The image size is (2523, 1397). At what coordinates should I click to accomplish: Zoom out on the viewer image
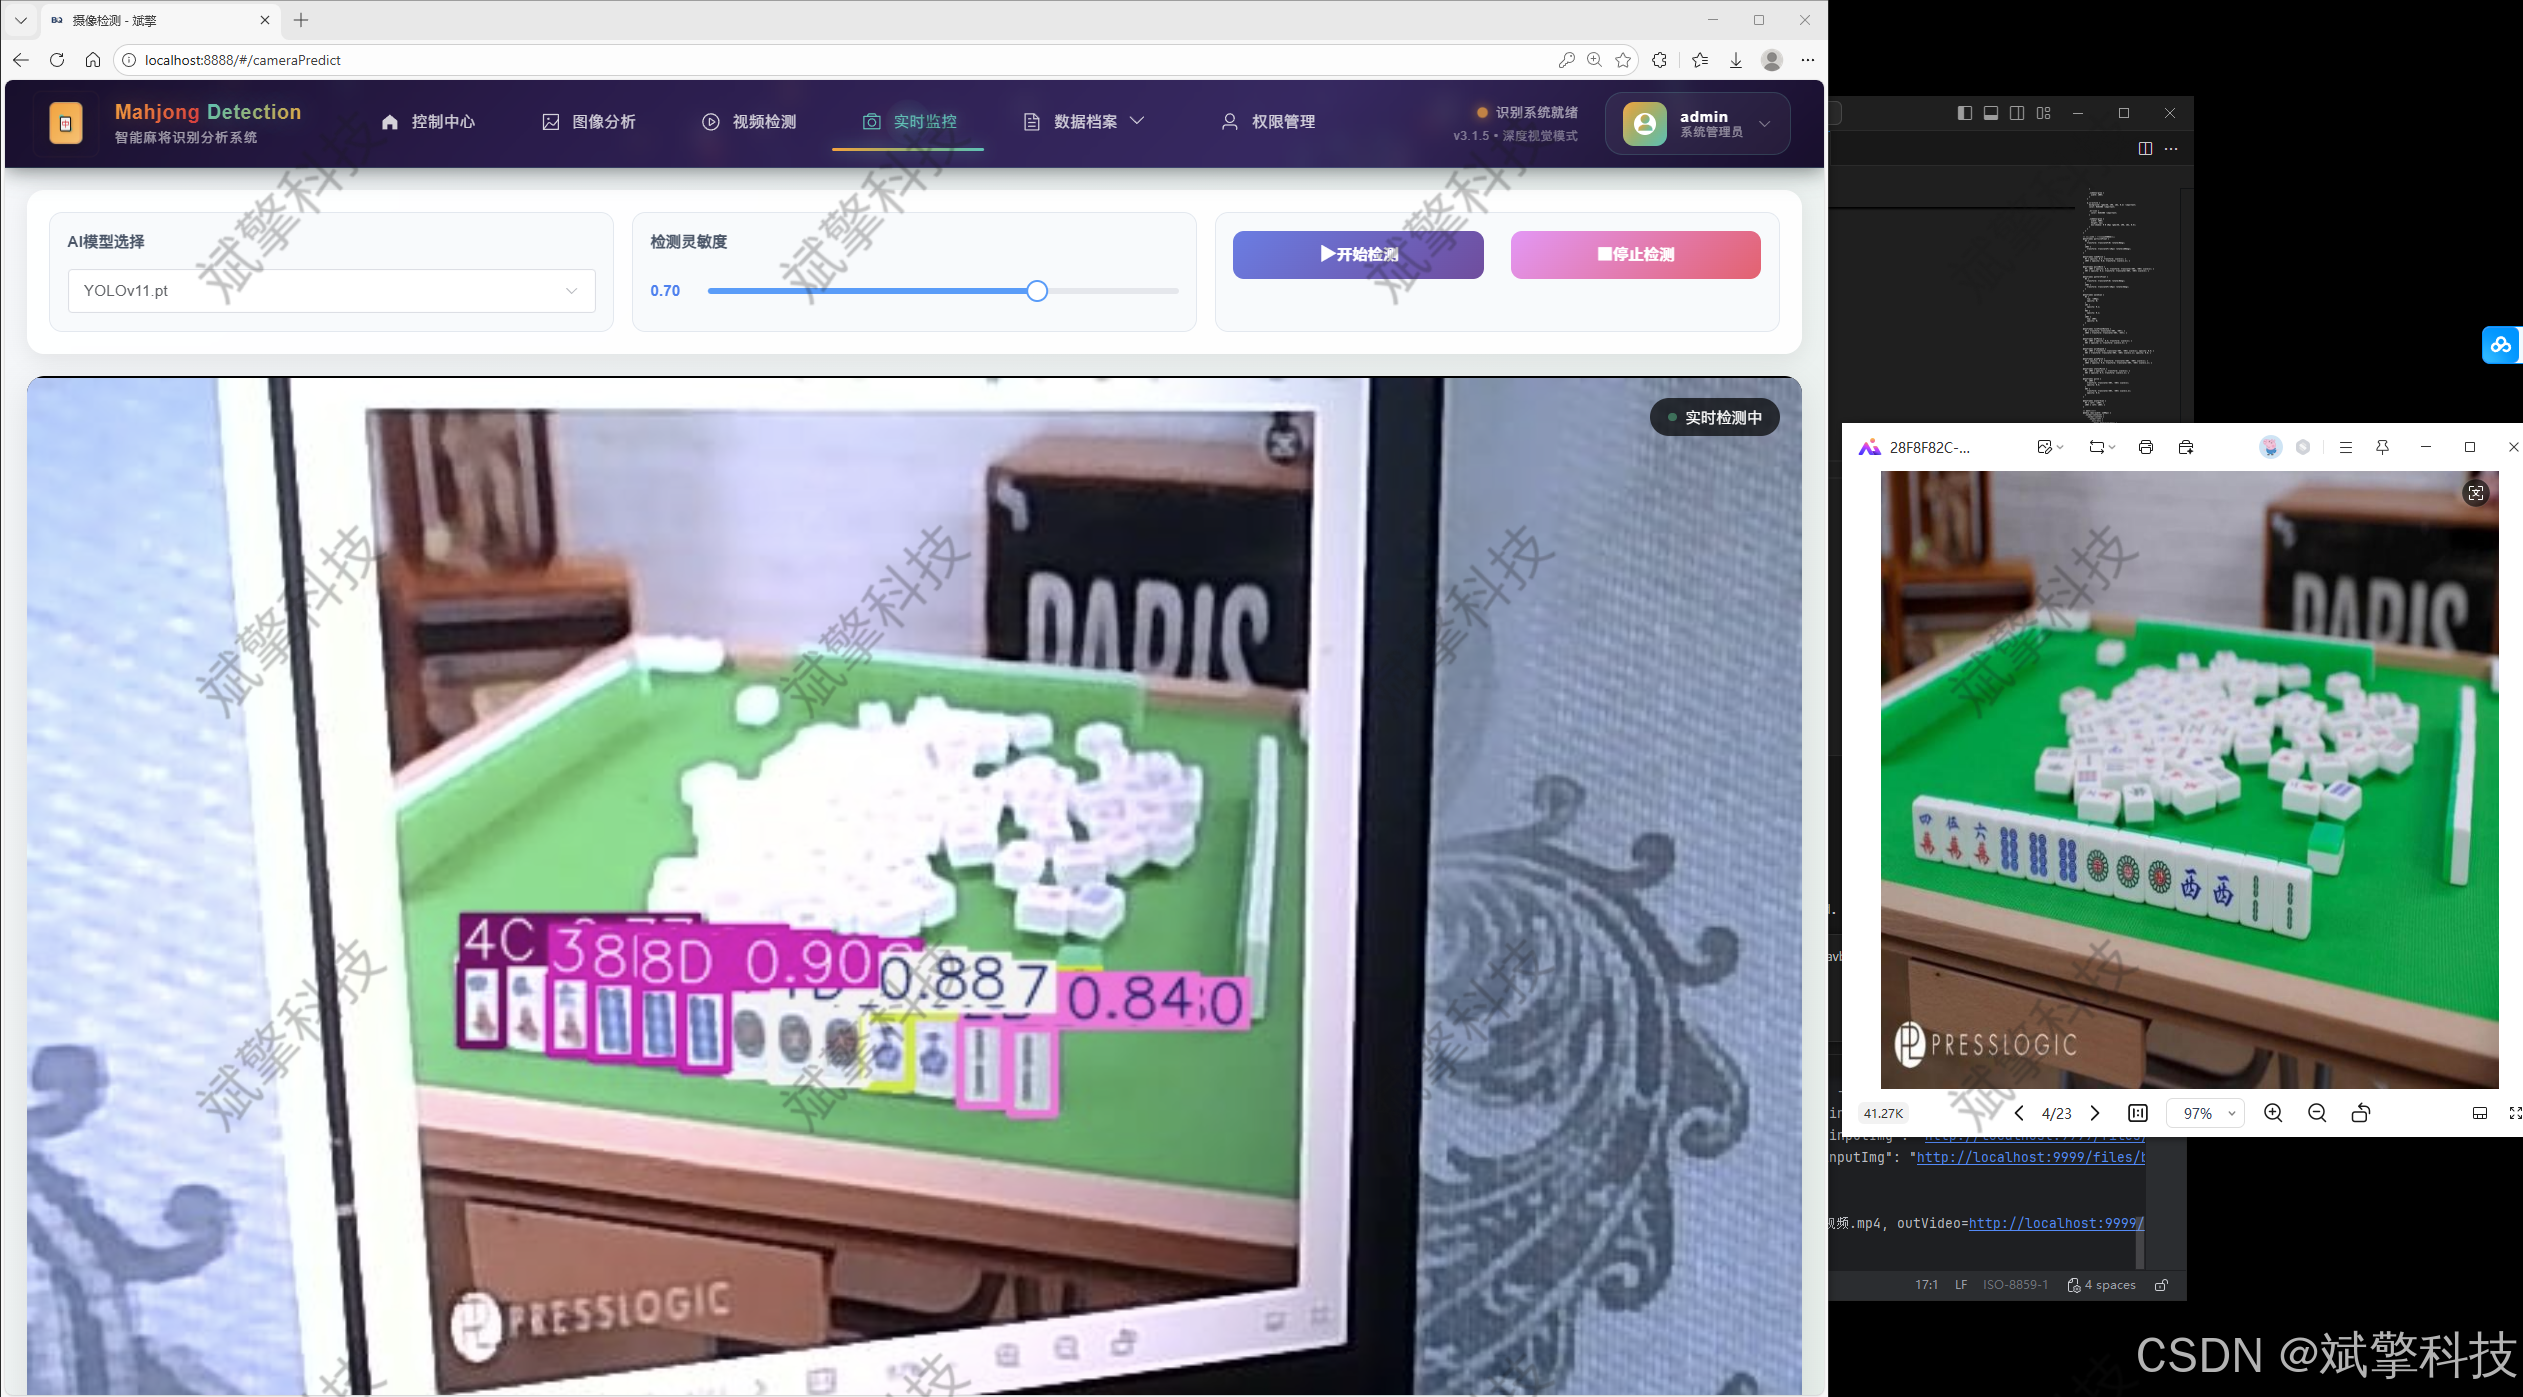2317,1113
